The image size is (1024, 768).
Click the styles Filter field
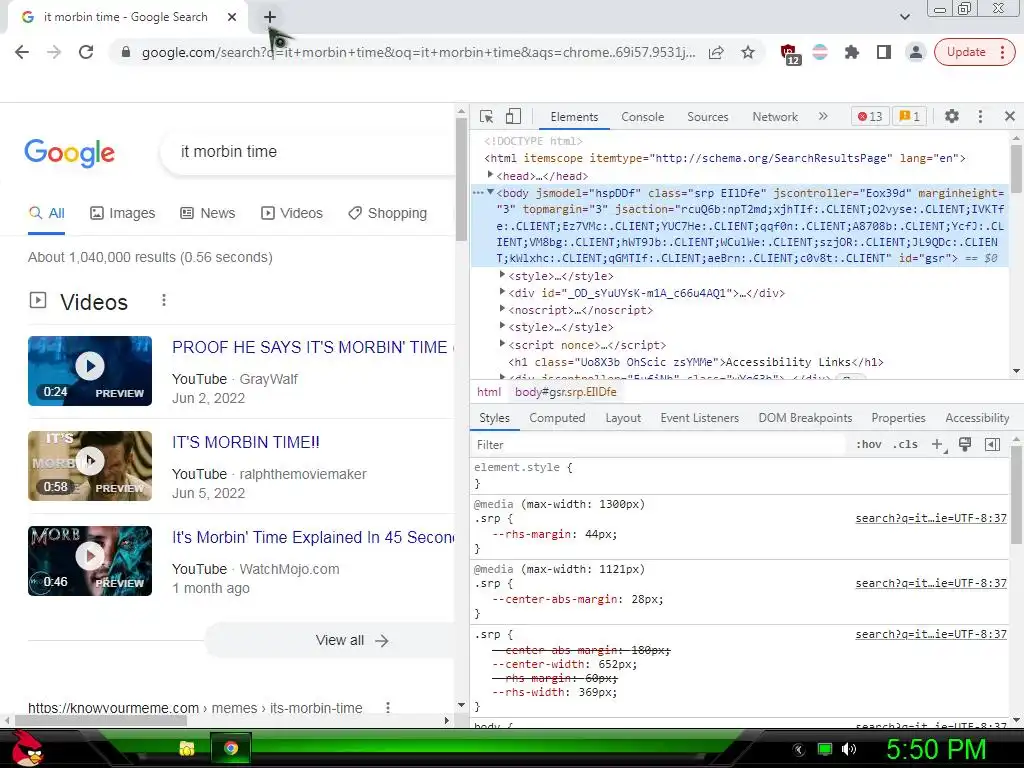coord(658,445)
